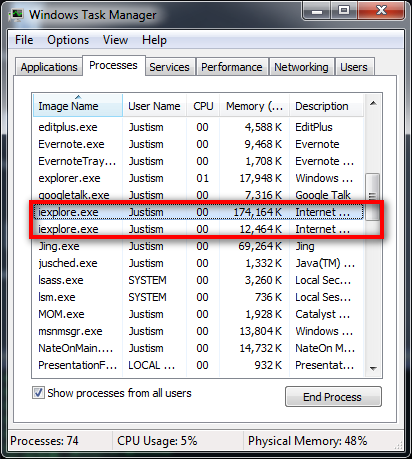Open the Performance tab
This screenshot has width=412, height=459.
232,67
